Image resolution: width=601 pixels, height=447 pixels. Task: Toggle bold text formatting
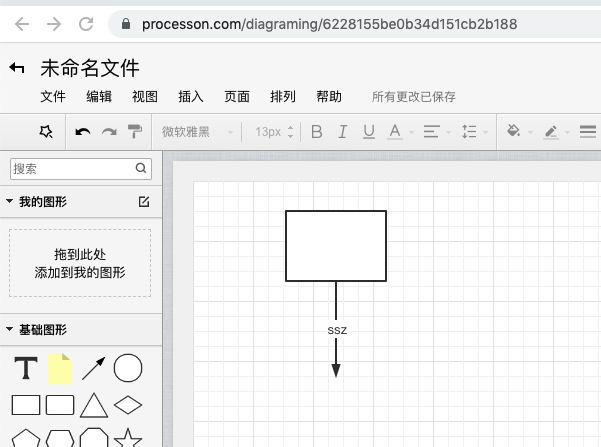pos(317,132)
